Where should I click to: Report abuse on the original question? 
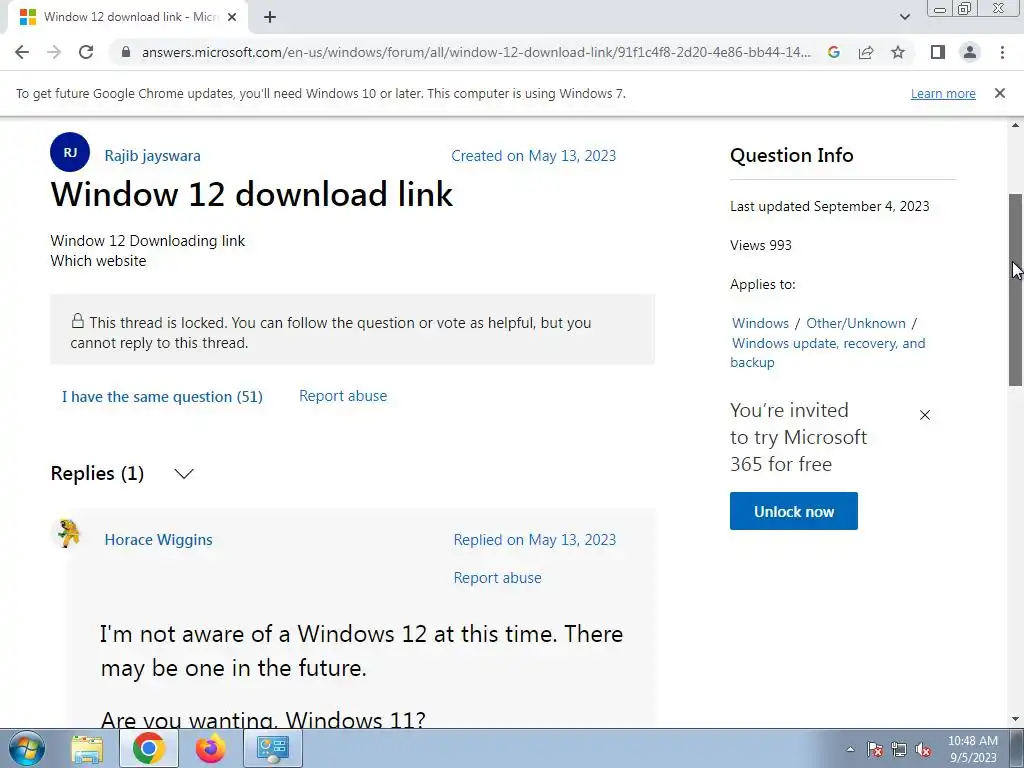point(343,396)
